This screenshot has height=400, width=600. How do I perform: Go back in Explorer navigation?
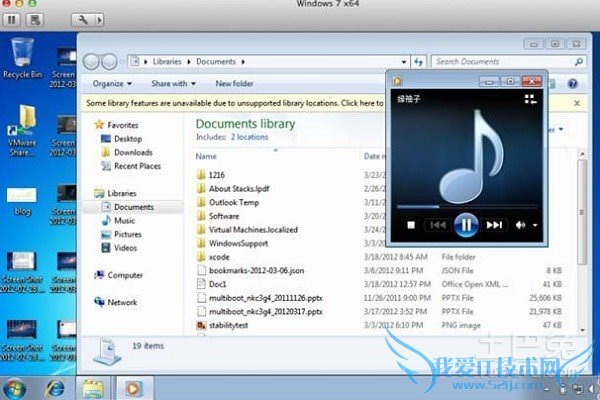pos(91,62)
